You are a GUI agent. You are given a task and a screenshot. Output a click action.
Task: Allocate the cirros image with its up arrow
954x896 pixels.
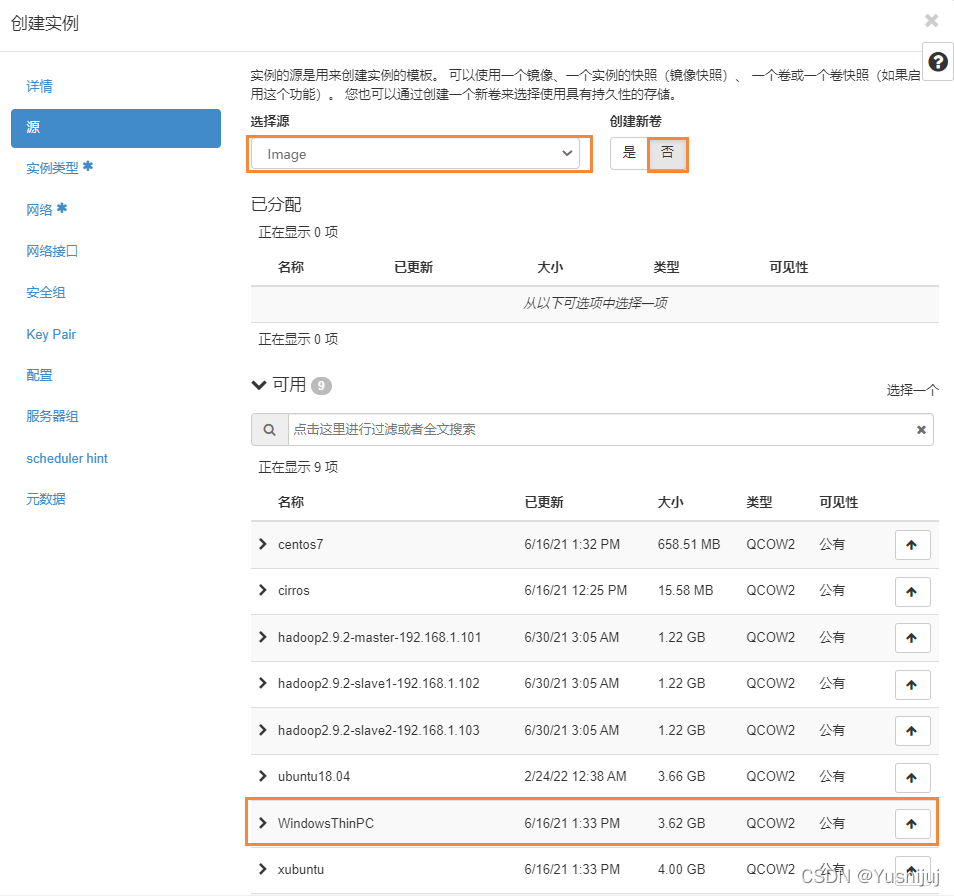pyautogui.click(x=912, y=592)
